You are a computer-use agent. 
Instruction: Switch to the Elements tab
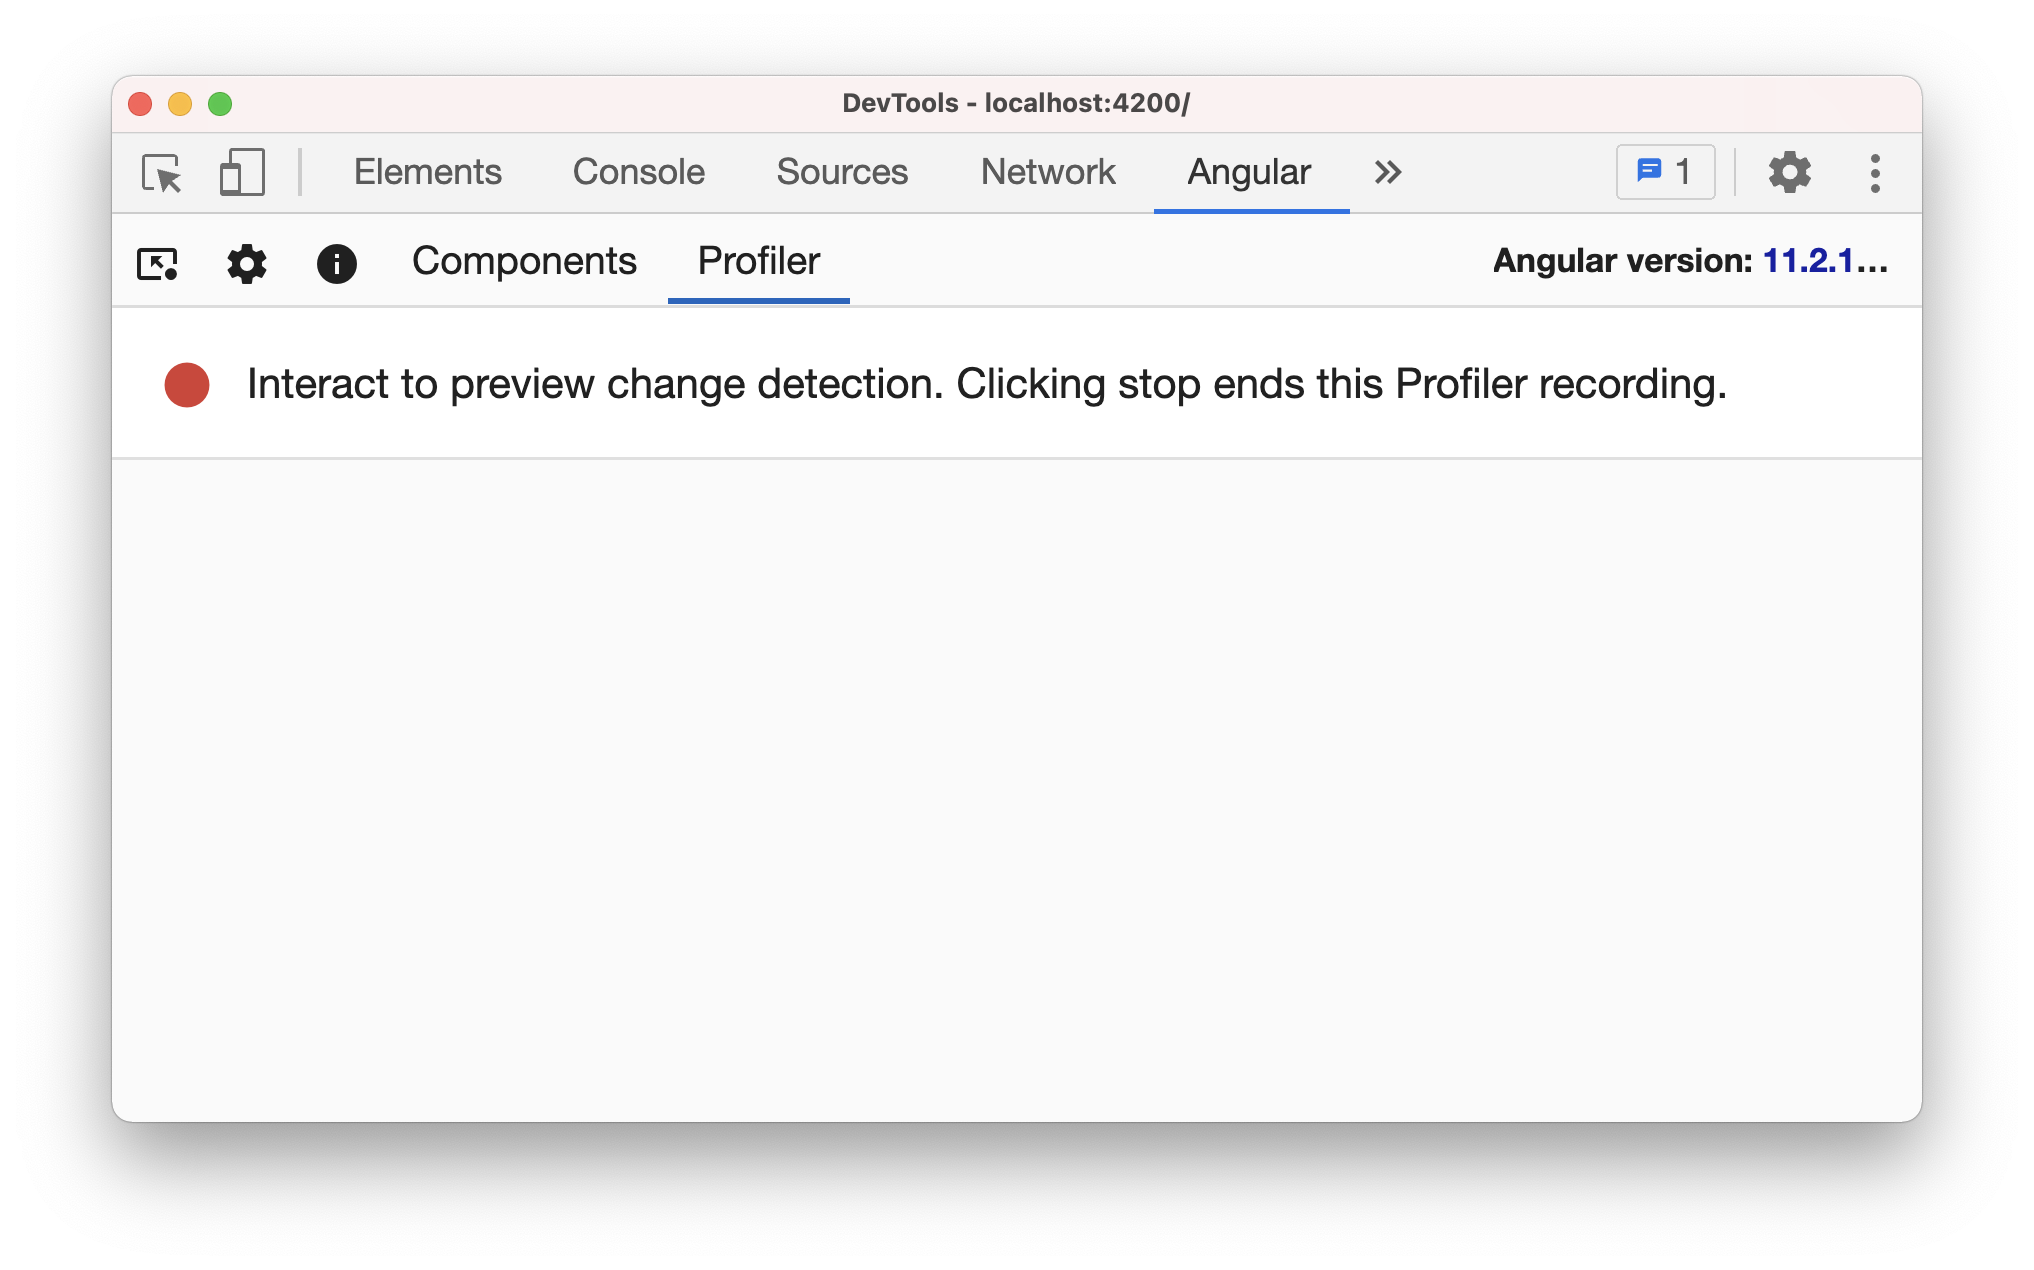point(428,173)
